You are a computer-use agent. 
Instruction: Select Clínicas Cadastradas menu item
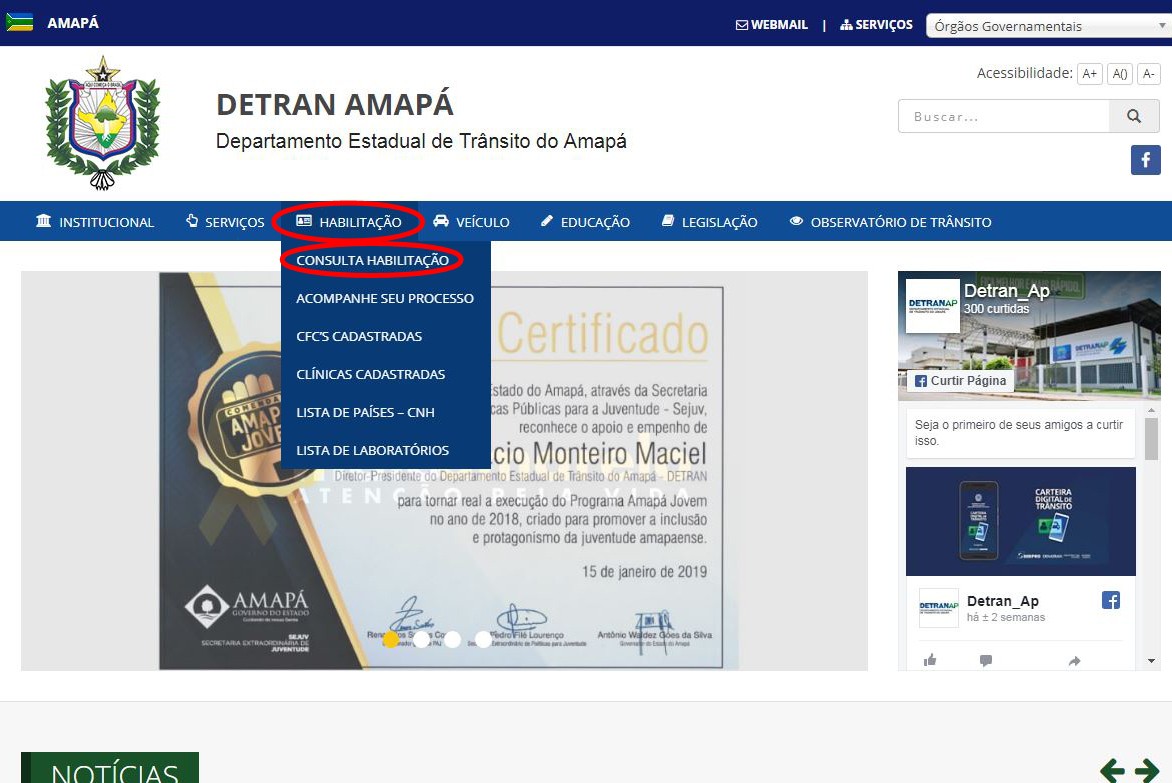[371, 374]
